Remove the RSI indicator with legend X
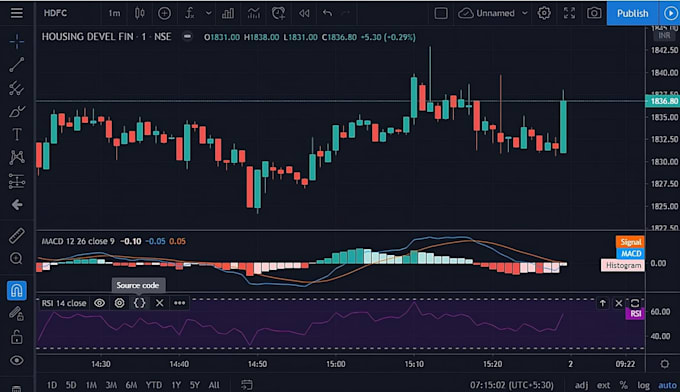 160,303
